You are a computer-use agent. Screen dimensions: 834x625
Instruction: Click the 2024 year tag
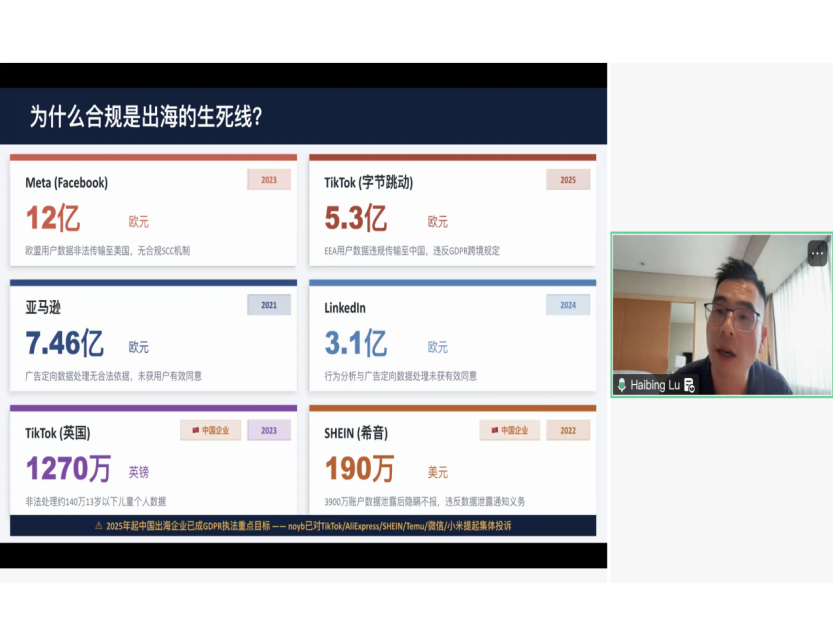pyautogui.click(x=568, y=305)
